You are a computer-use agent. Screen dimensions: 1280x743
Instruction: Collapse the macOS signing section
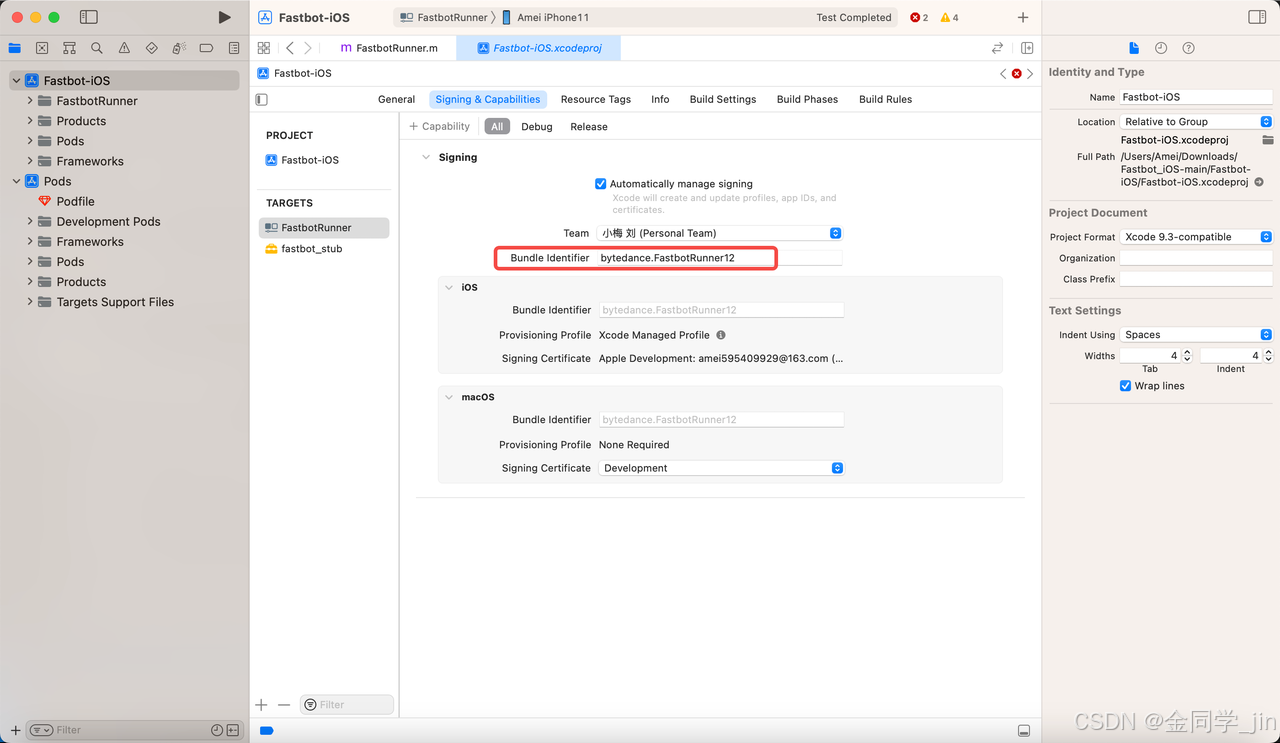[449, 397]
